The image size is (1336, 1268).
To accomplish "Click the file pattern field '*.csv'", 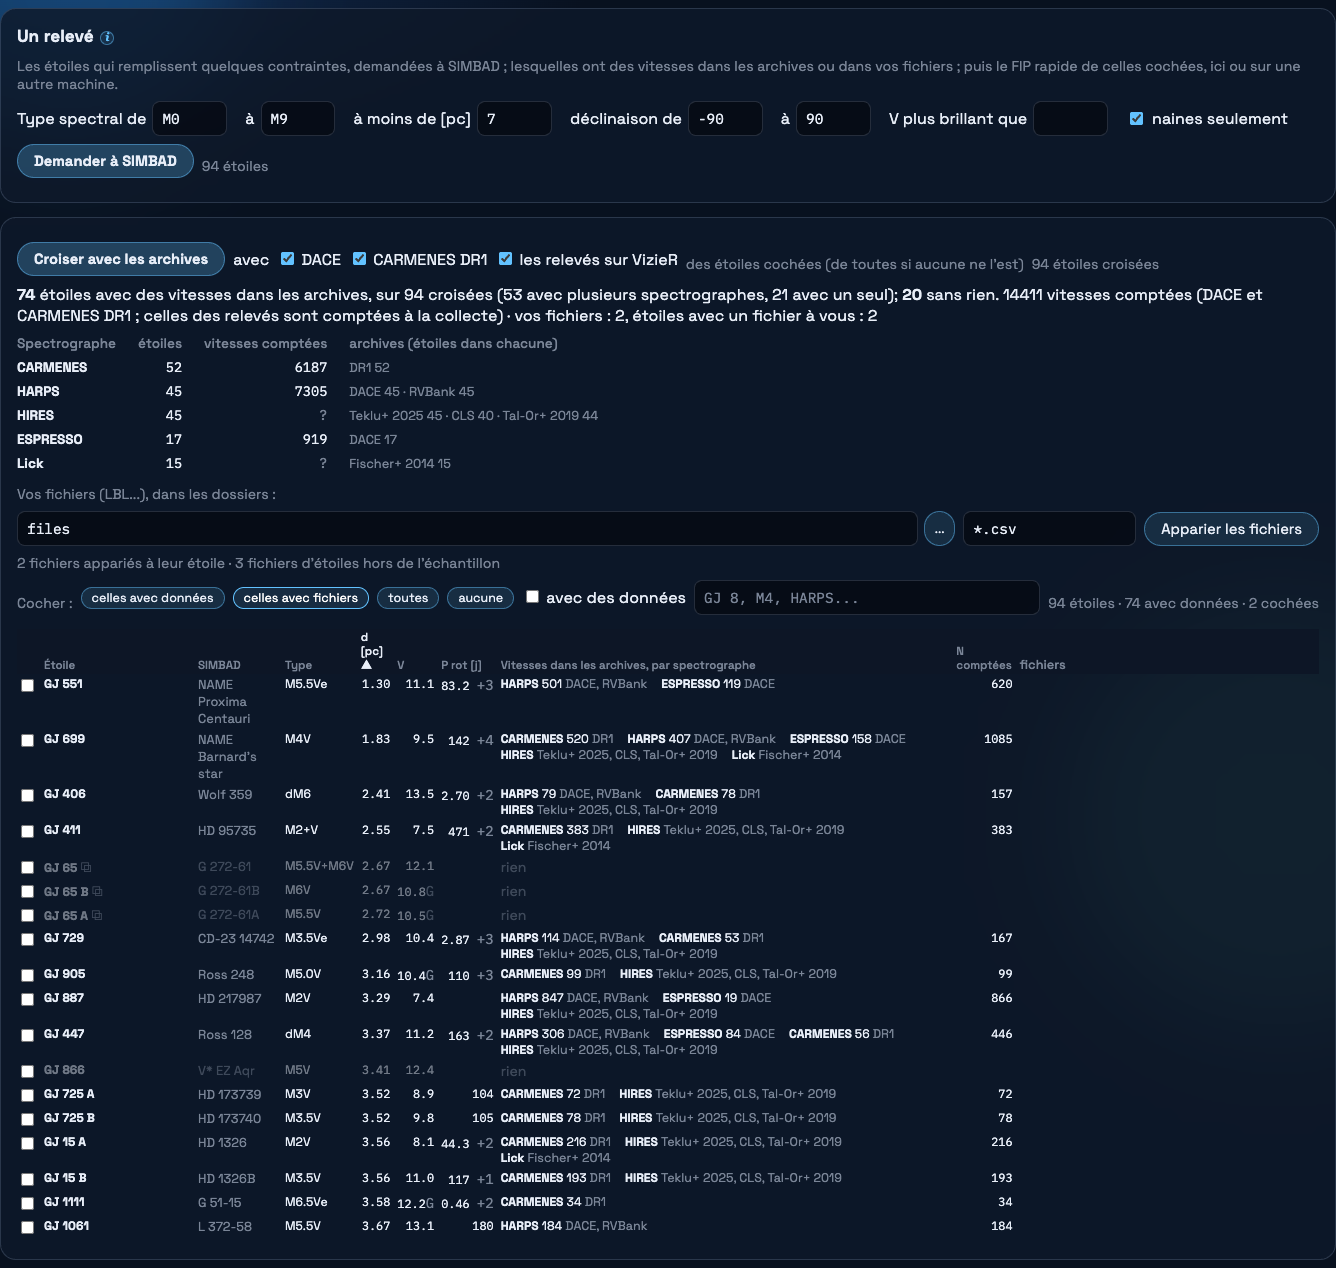I will point(1049,529).
